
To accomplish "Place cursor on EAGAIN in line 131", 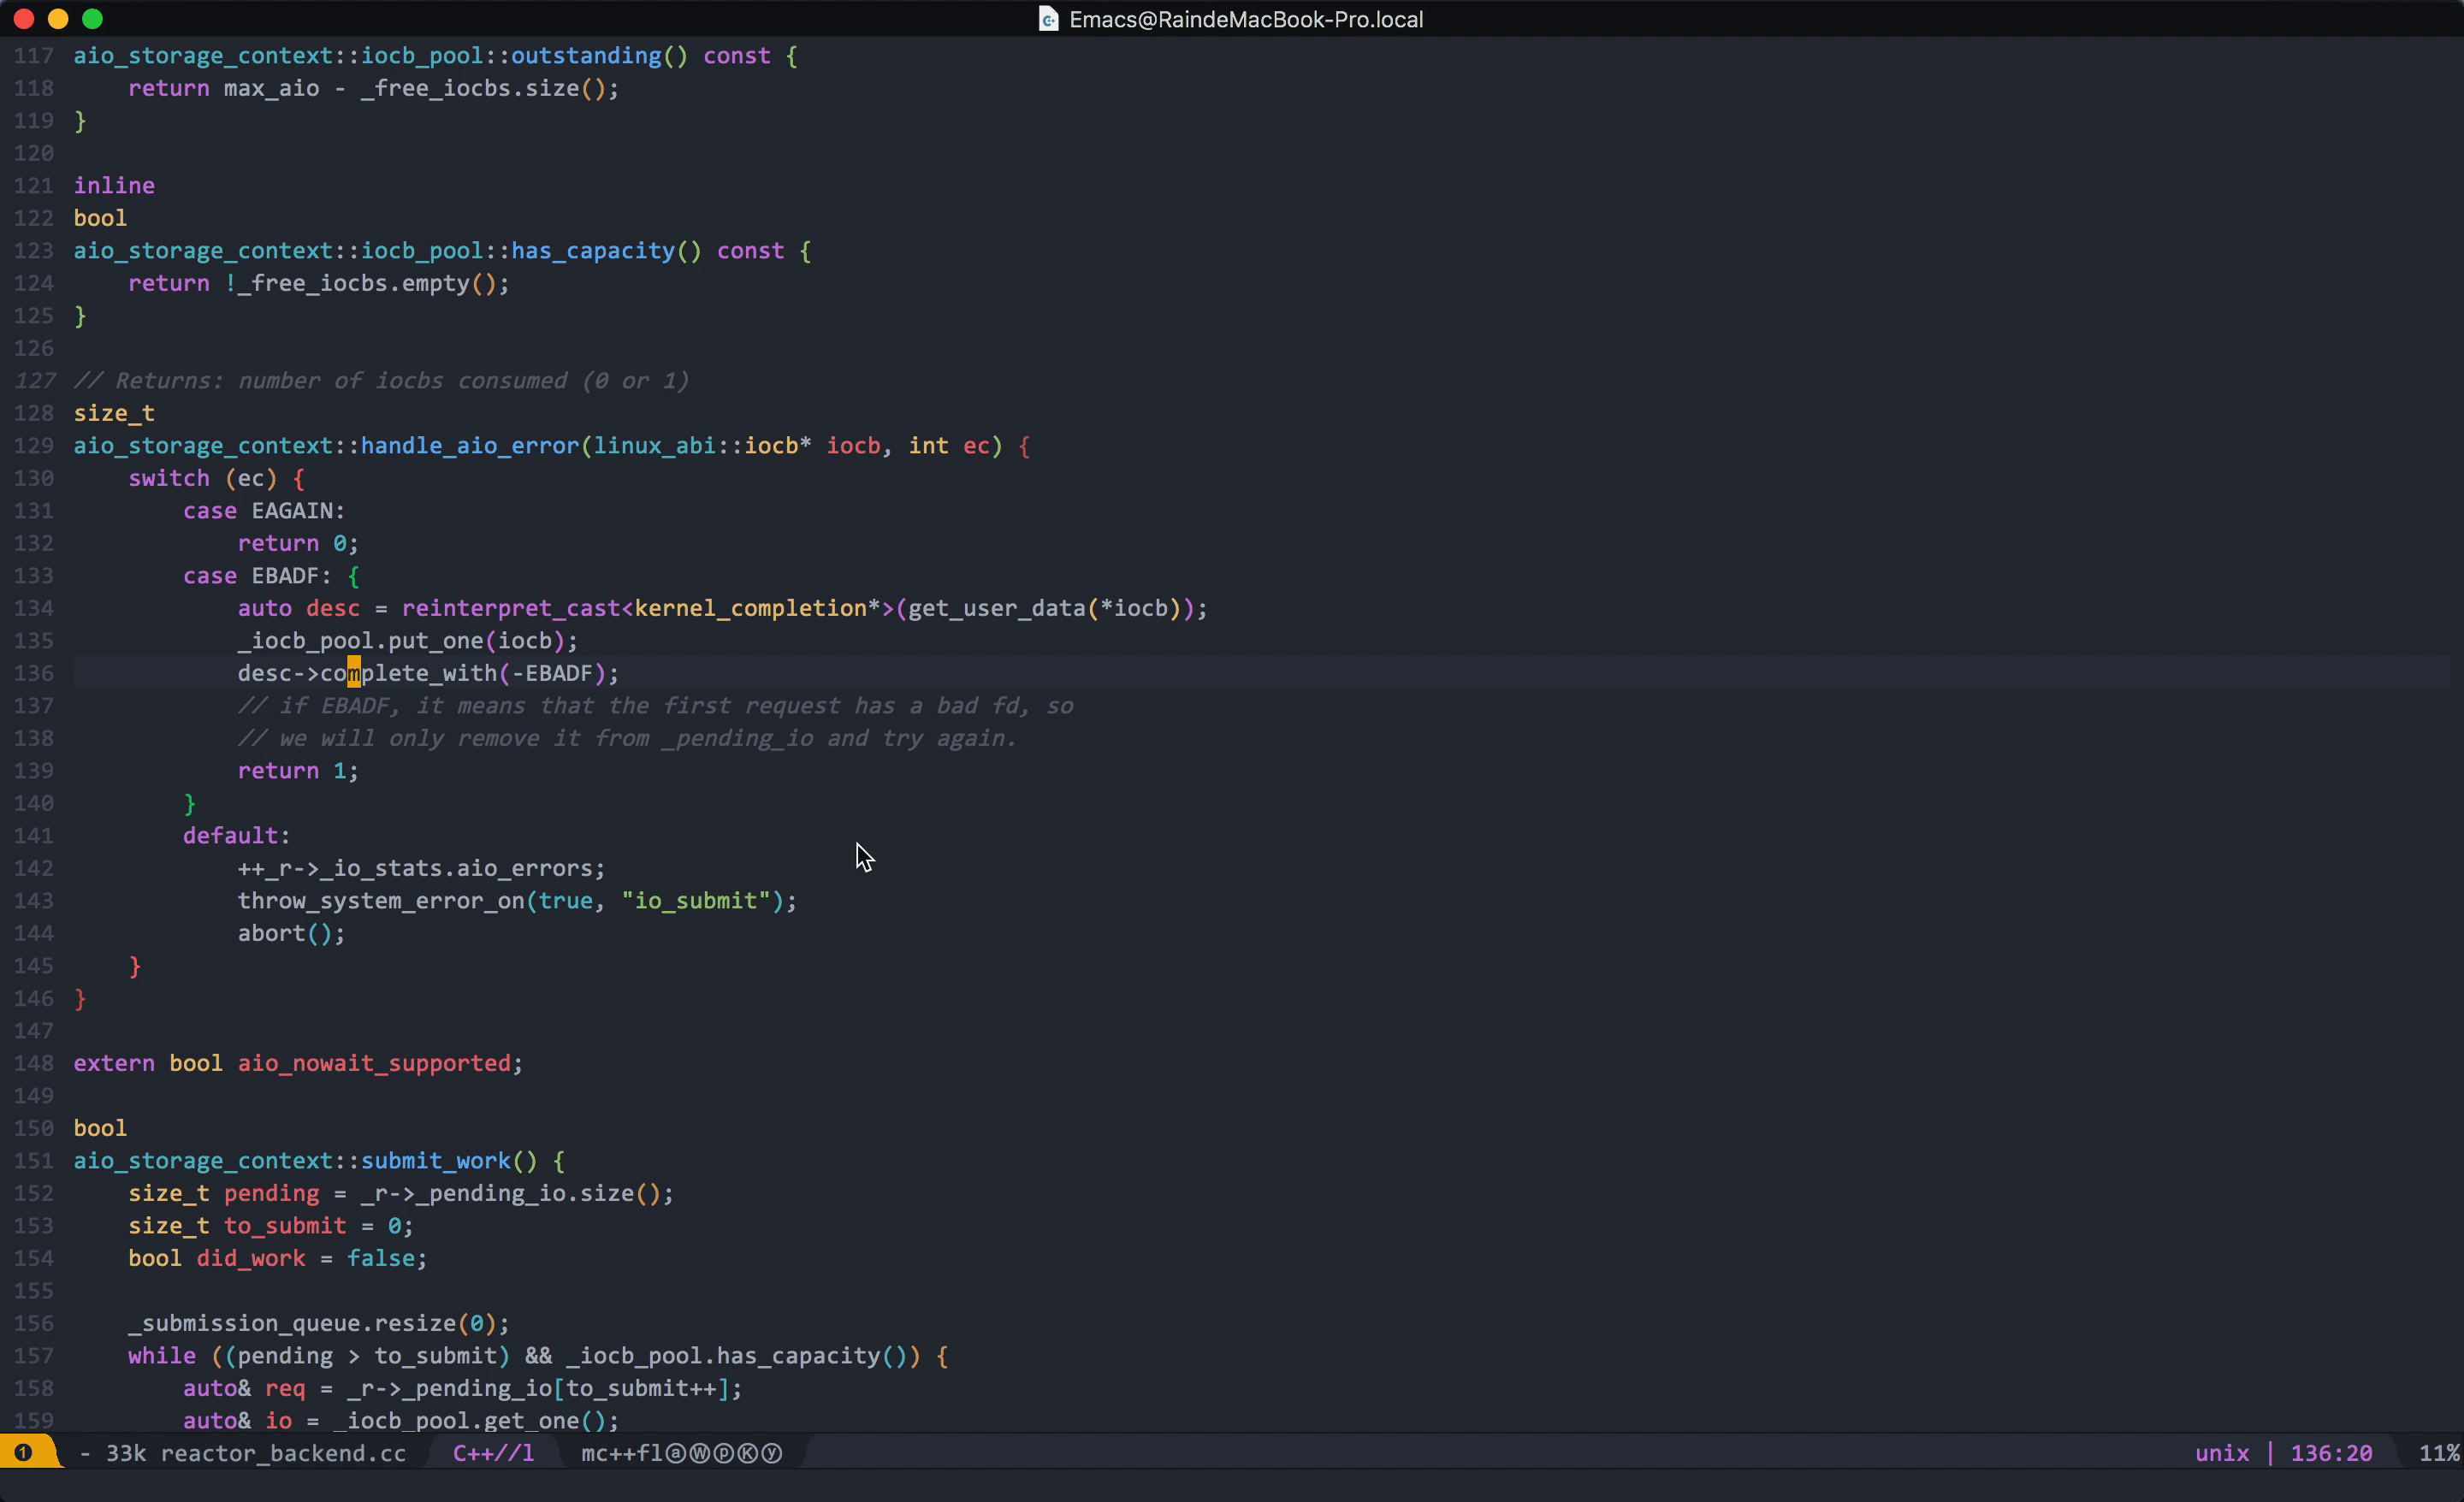I will pyautogui.click(x=295, y=510).
